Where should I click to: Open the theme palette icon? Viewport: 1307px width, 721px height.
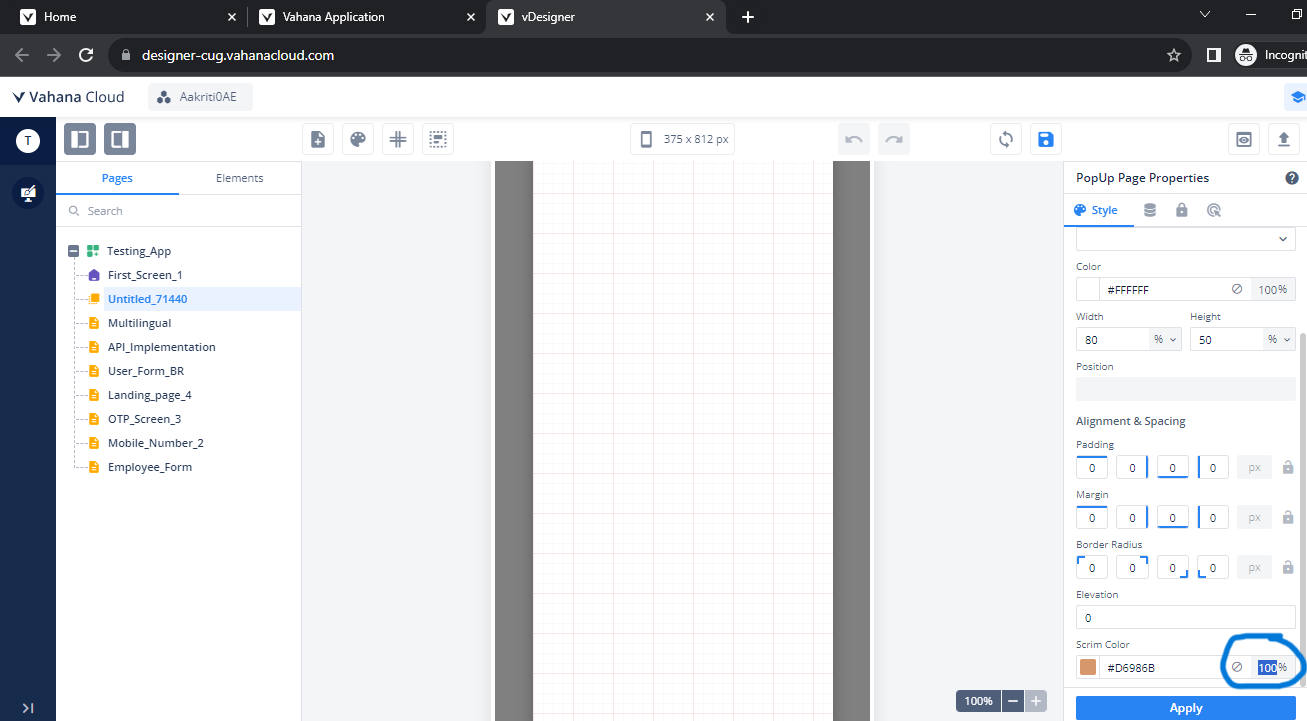[x=358, y=139]
